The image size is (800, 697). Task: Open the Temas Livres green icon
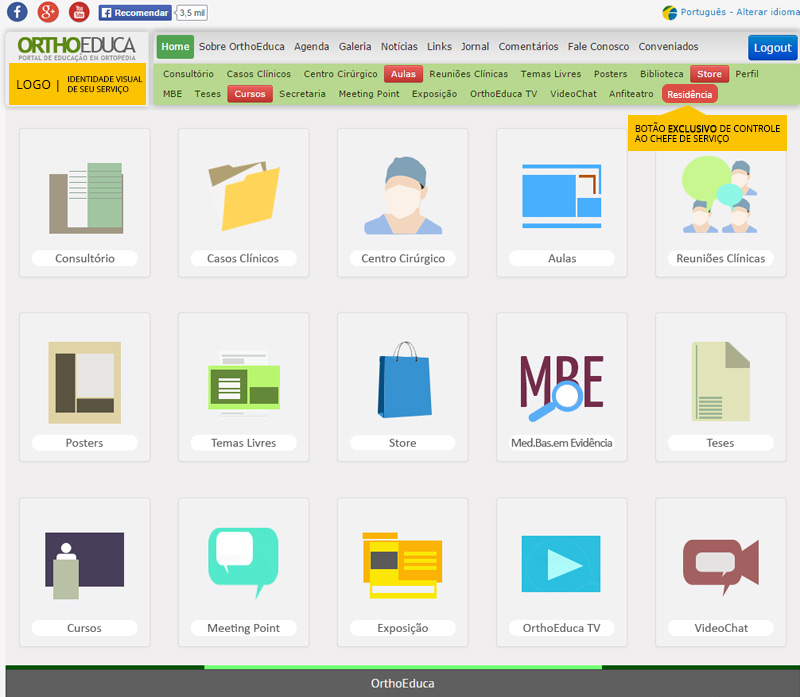(244, 383)
